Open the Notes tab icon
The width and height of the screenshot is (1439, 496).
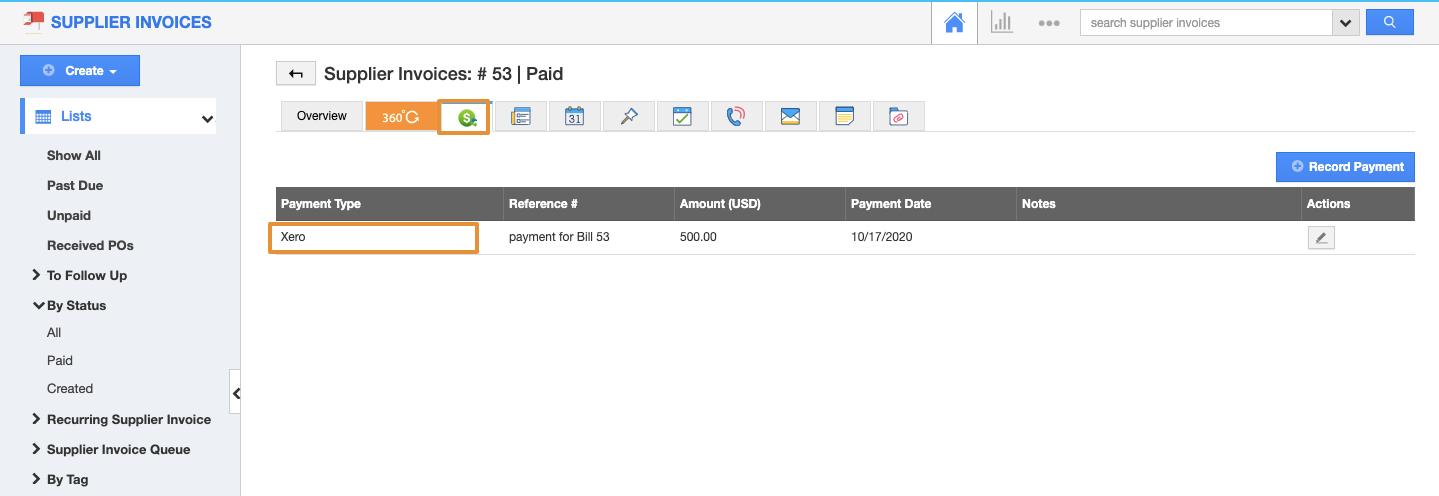[x=844, y=117]
